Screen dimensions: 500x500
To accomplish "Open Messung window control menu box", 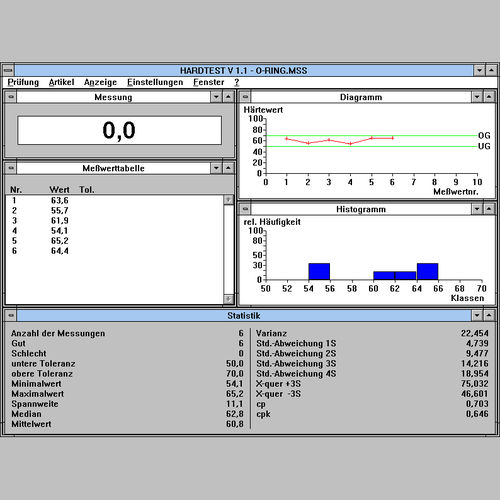I will 11,97.
